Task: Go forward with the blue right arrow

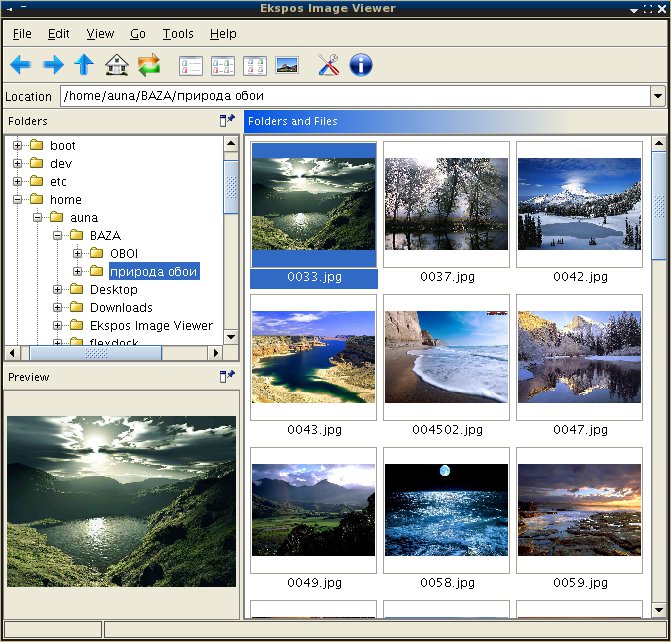Action: (53, 65)
